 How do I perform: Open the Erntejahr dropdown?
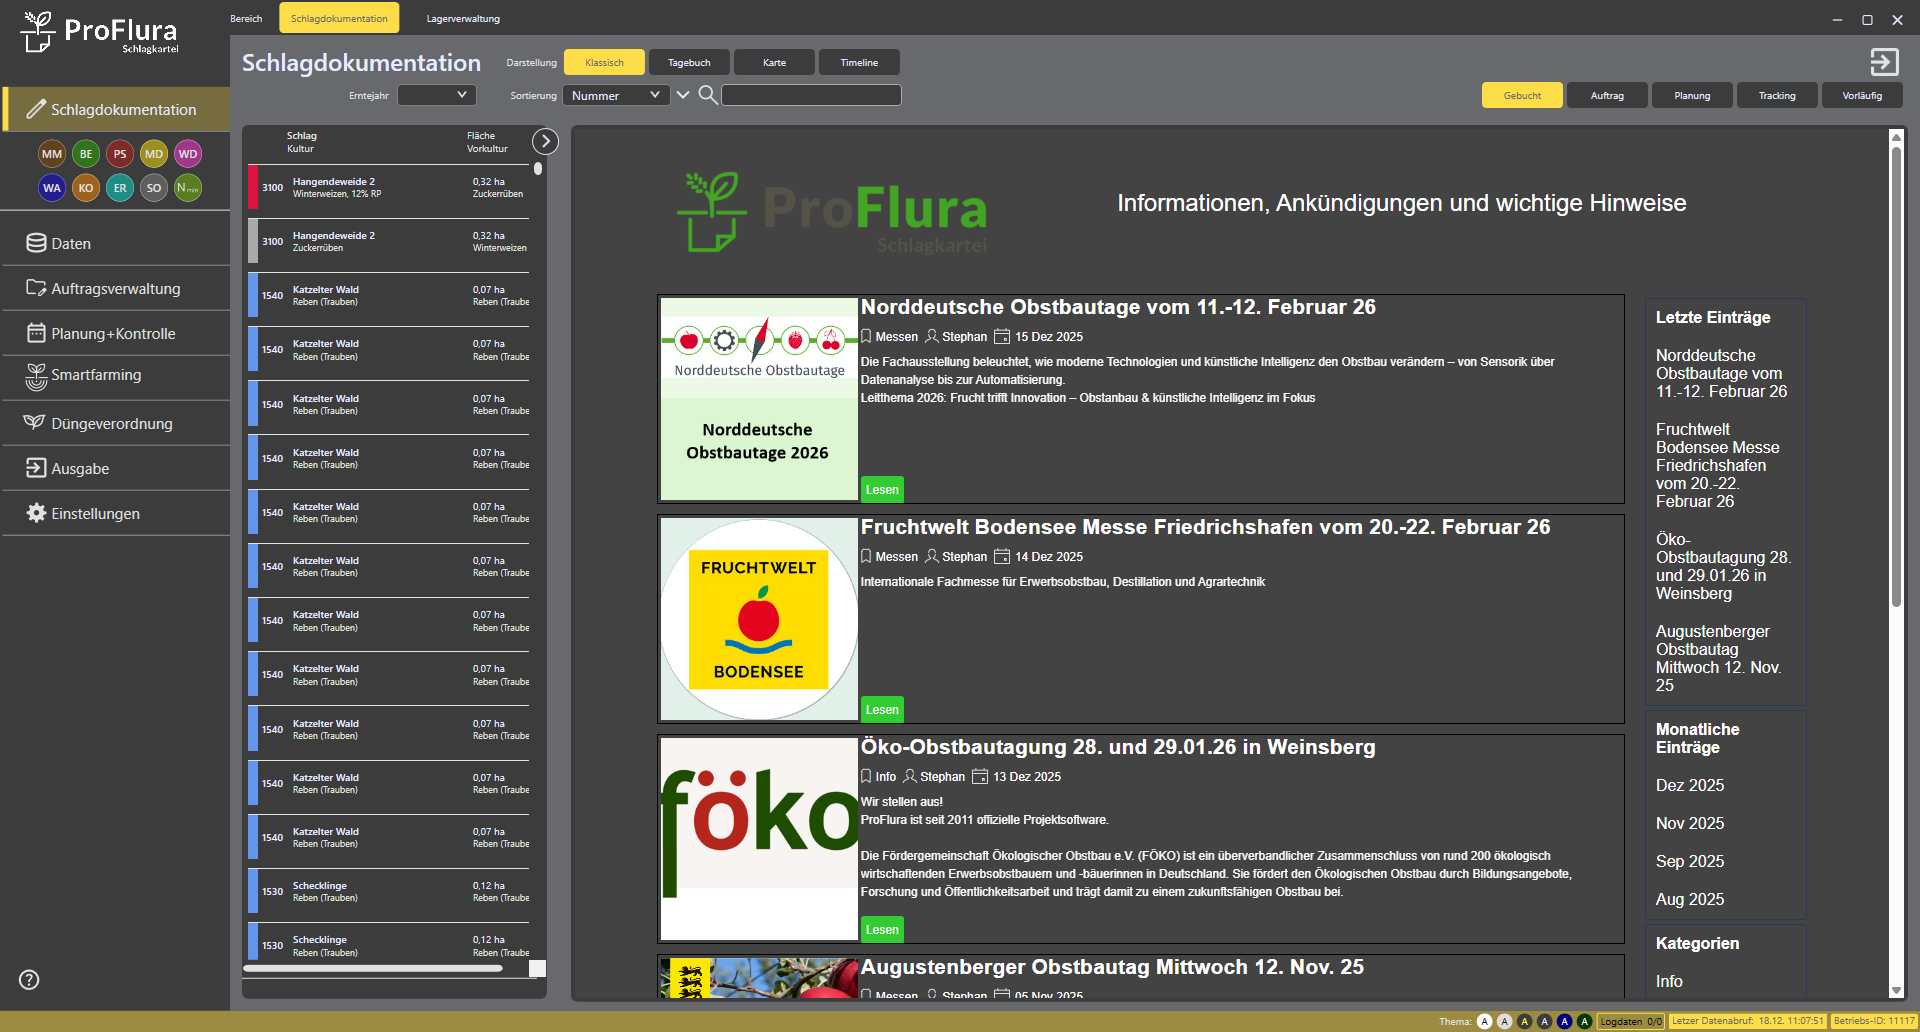[437, 95]
